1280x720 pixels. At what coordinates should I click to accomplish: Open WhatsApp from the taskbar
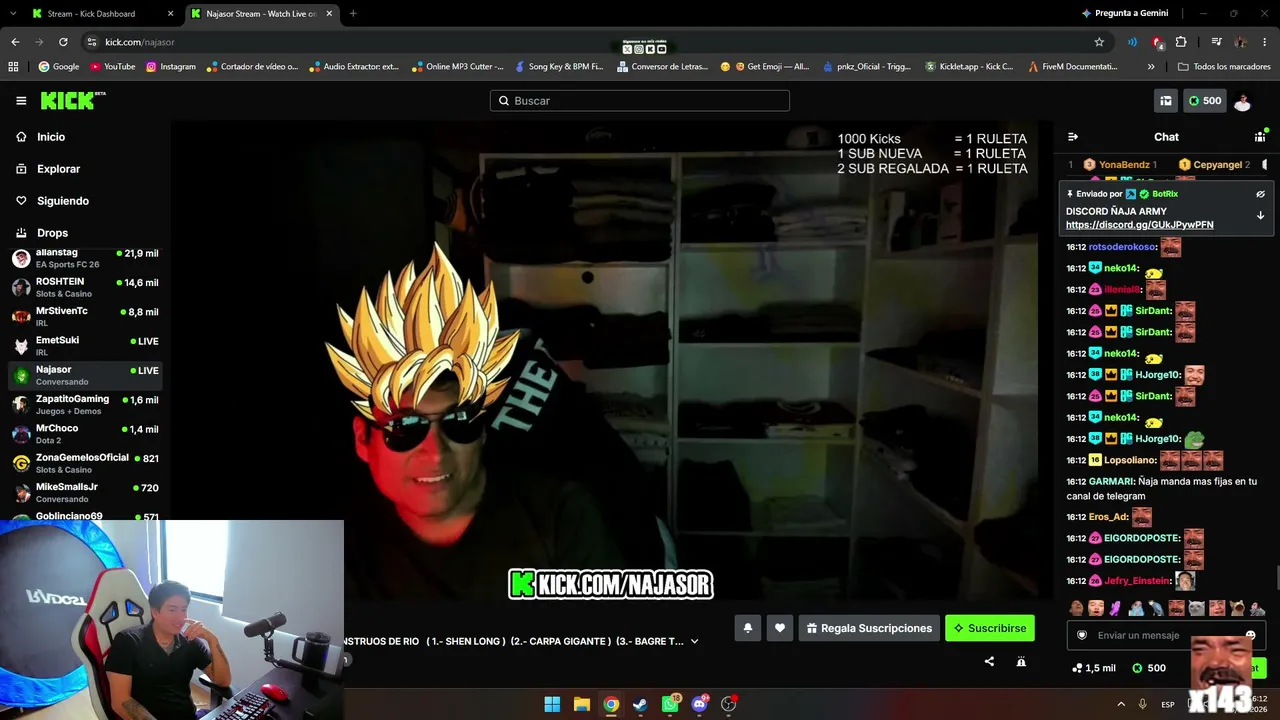click(x=670, y=704)
